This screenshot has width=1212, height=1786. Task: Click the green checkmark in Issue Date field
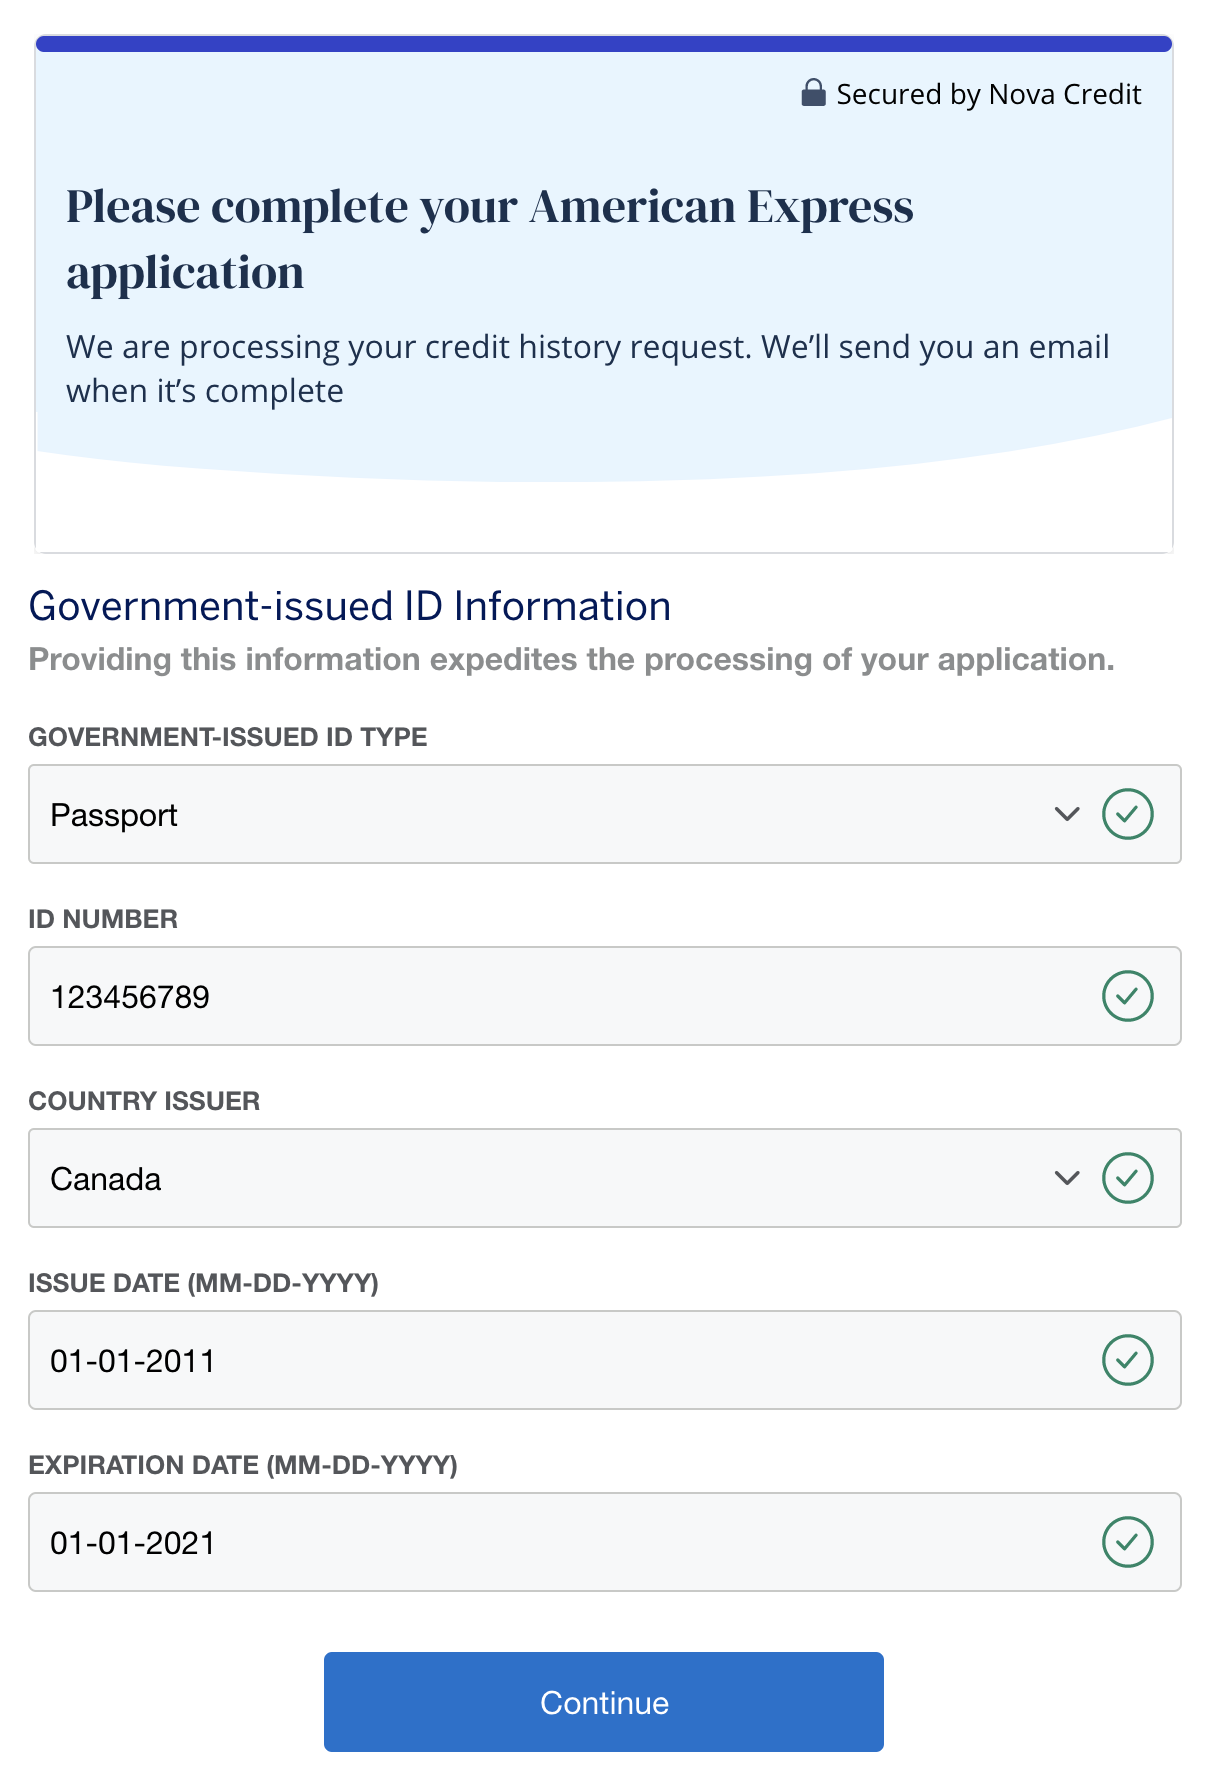point(1127,1360)
